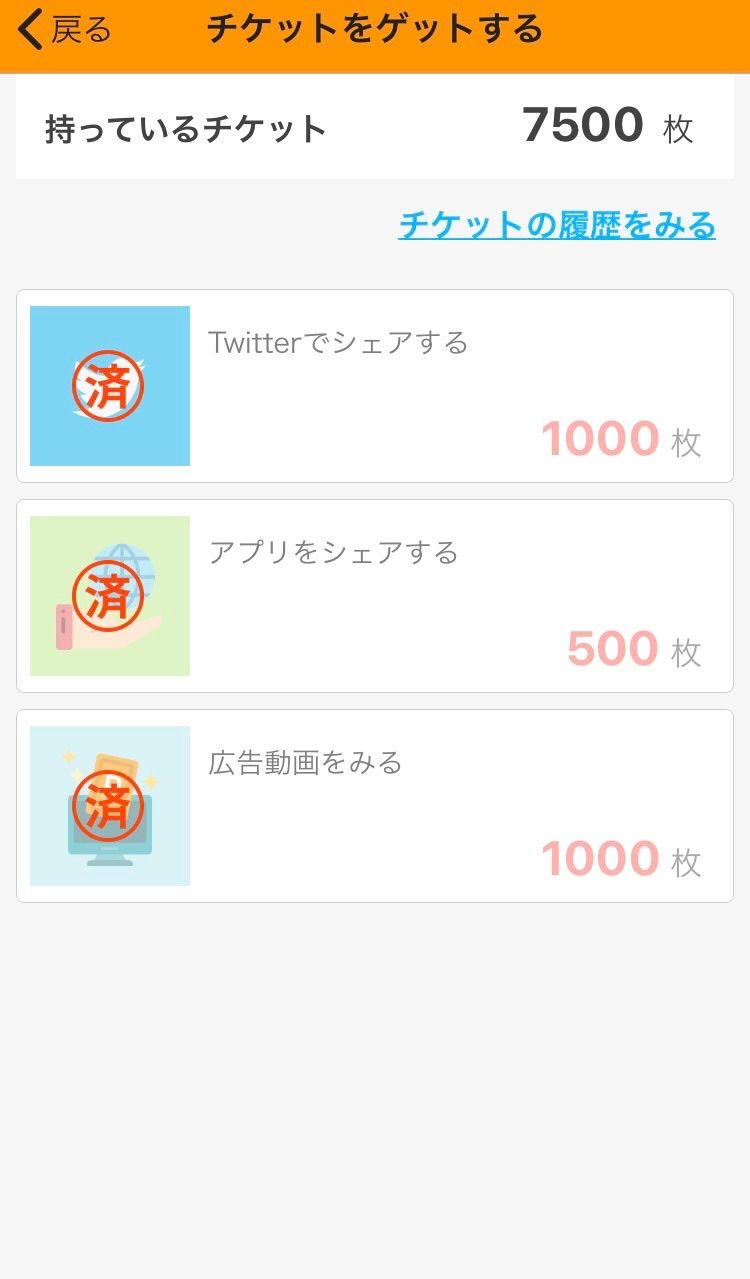Image resolution: width=750 pixels, height=1279 pixels.
Task: Tap the 1000 枚 reward on the ad video card
Action: [x=620, y=859]
